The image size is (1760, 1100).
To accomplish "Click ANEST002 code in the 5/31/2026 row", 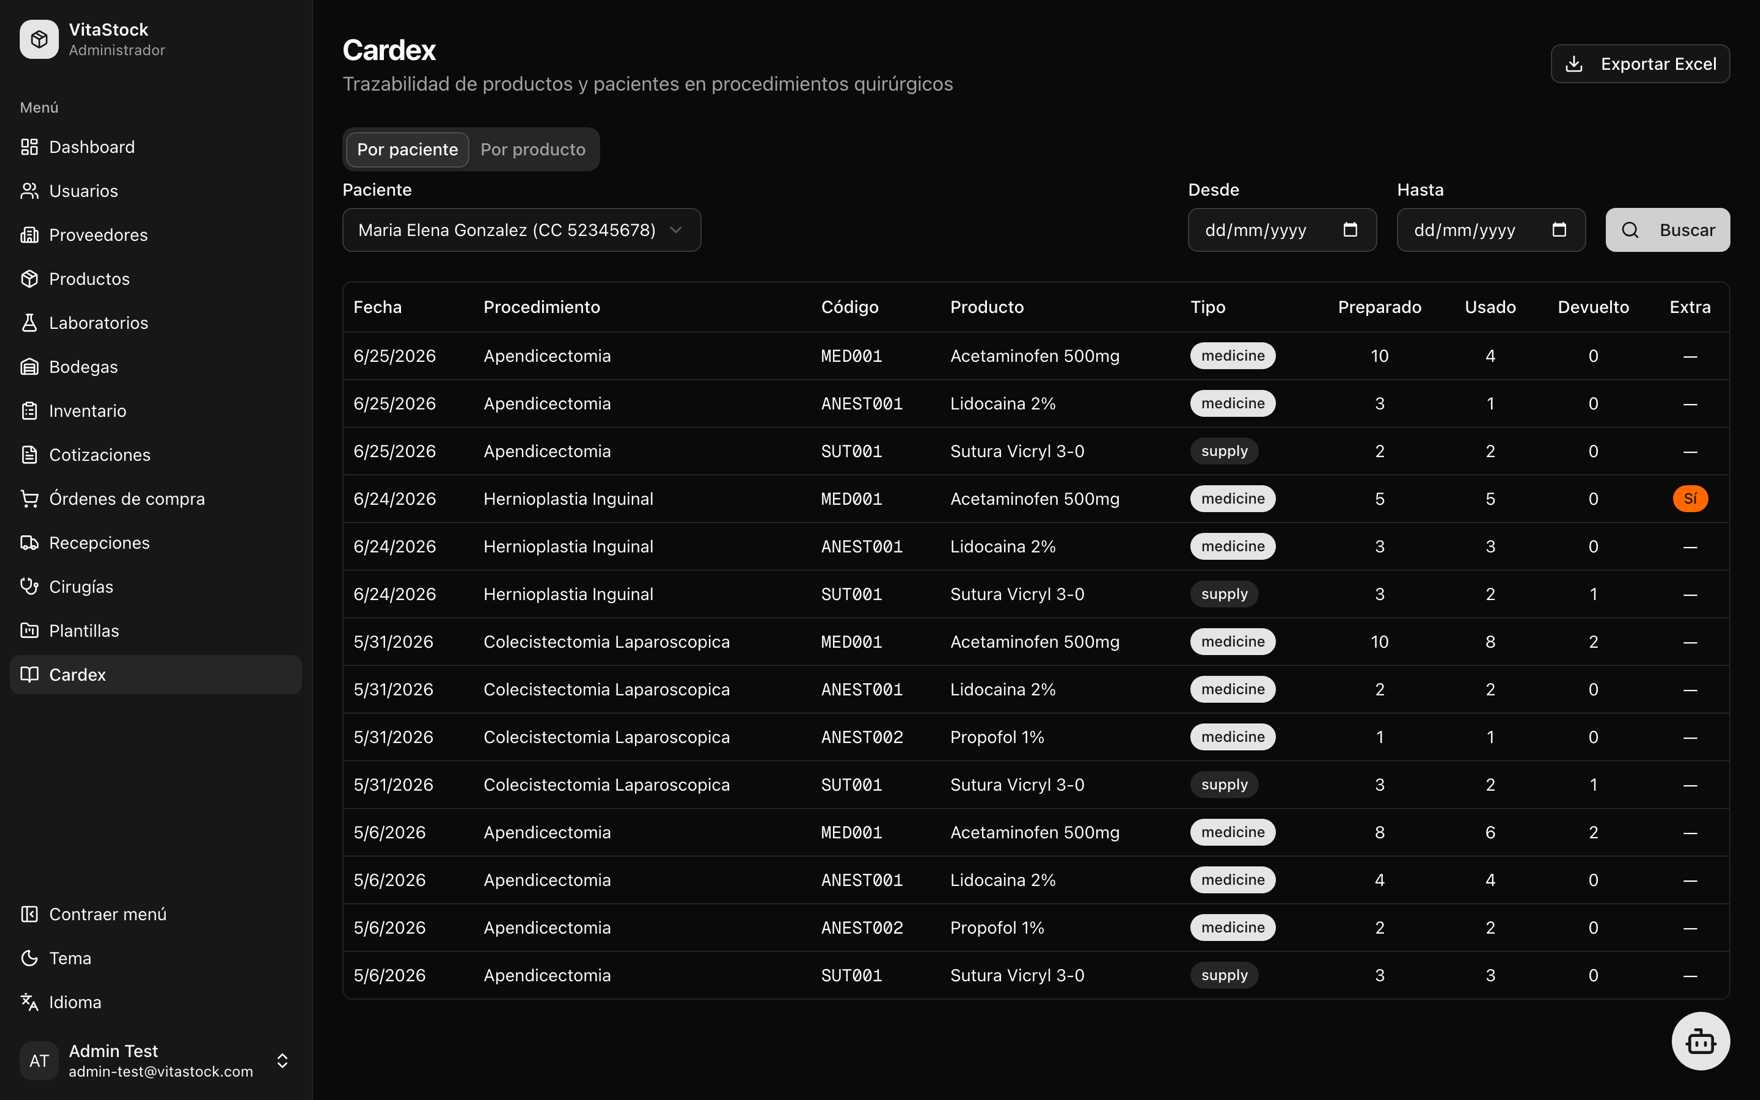I will coord(862,737).
